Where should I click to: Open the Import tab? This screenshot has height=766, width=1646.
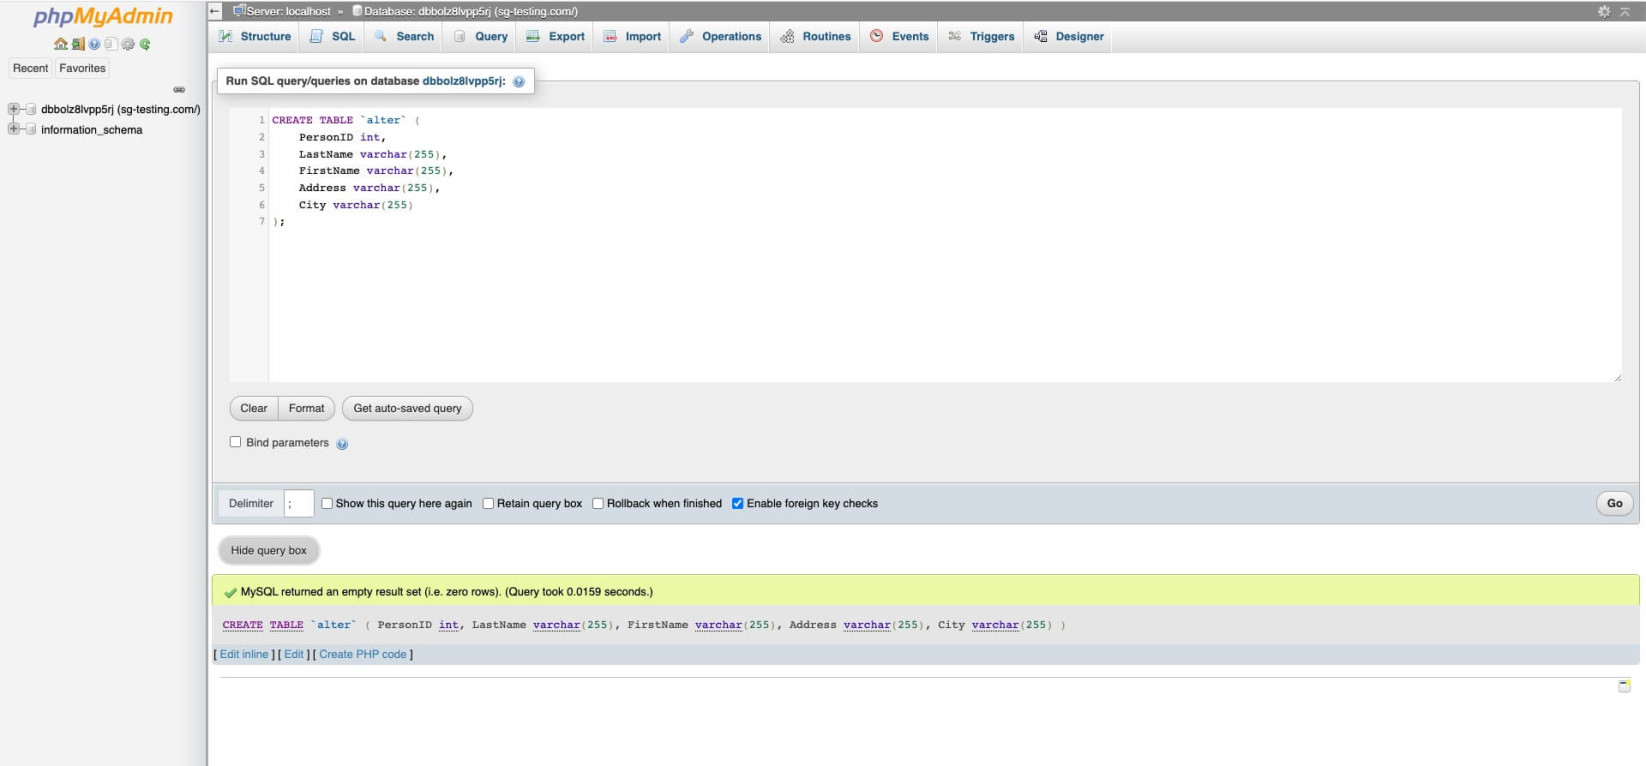(x=632, y=36)
